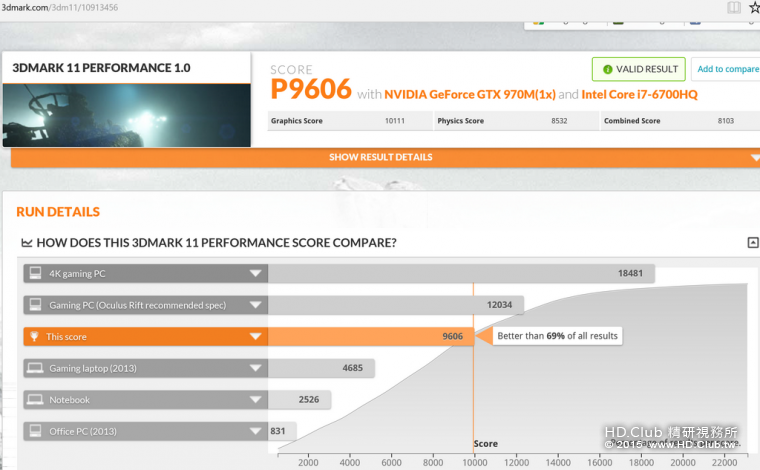Click the 4685 Gaming laptop score bar

point(321,368)
